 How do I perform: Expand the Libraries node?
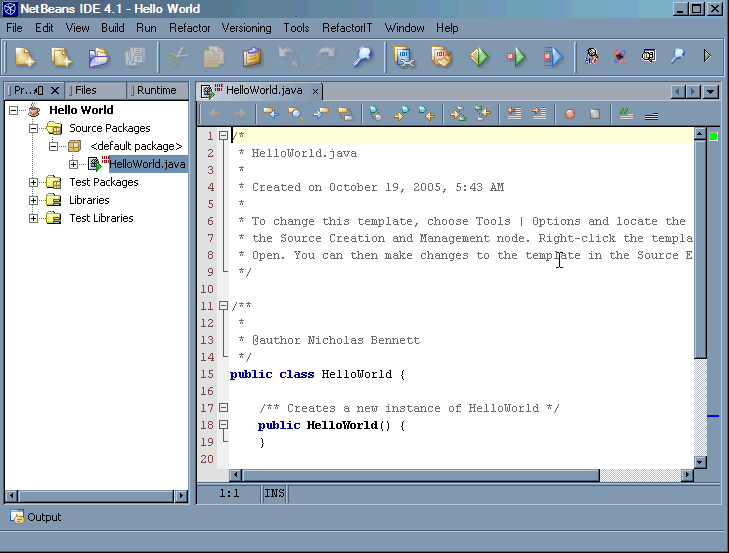(33, 200)
